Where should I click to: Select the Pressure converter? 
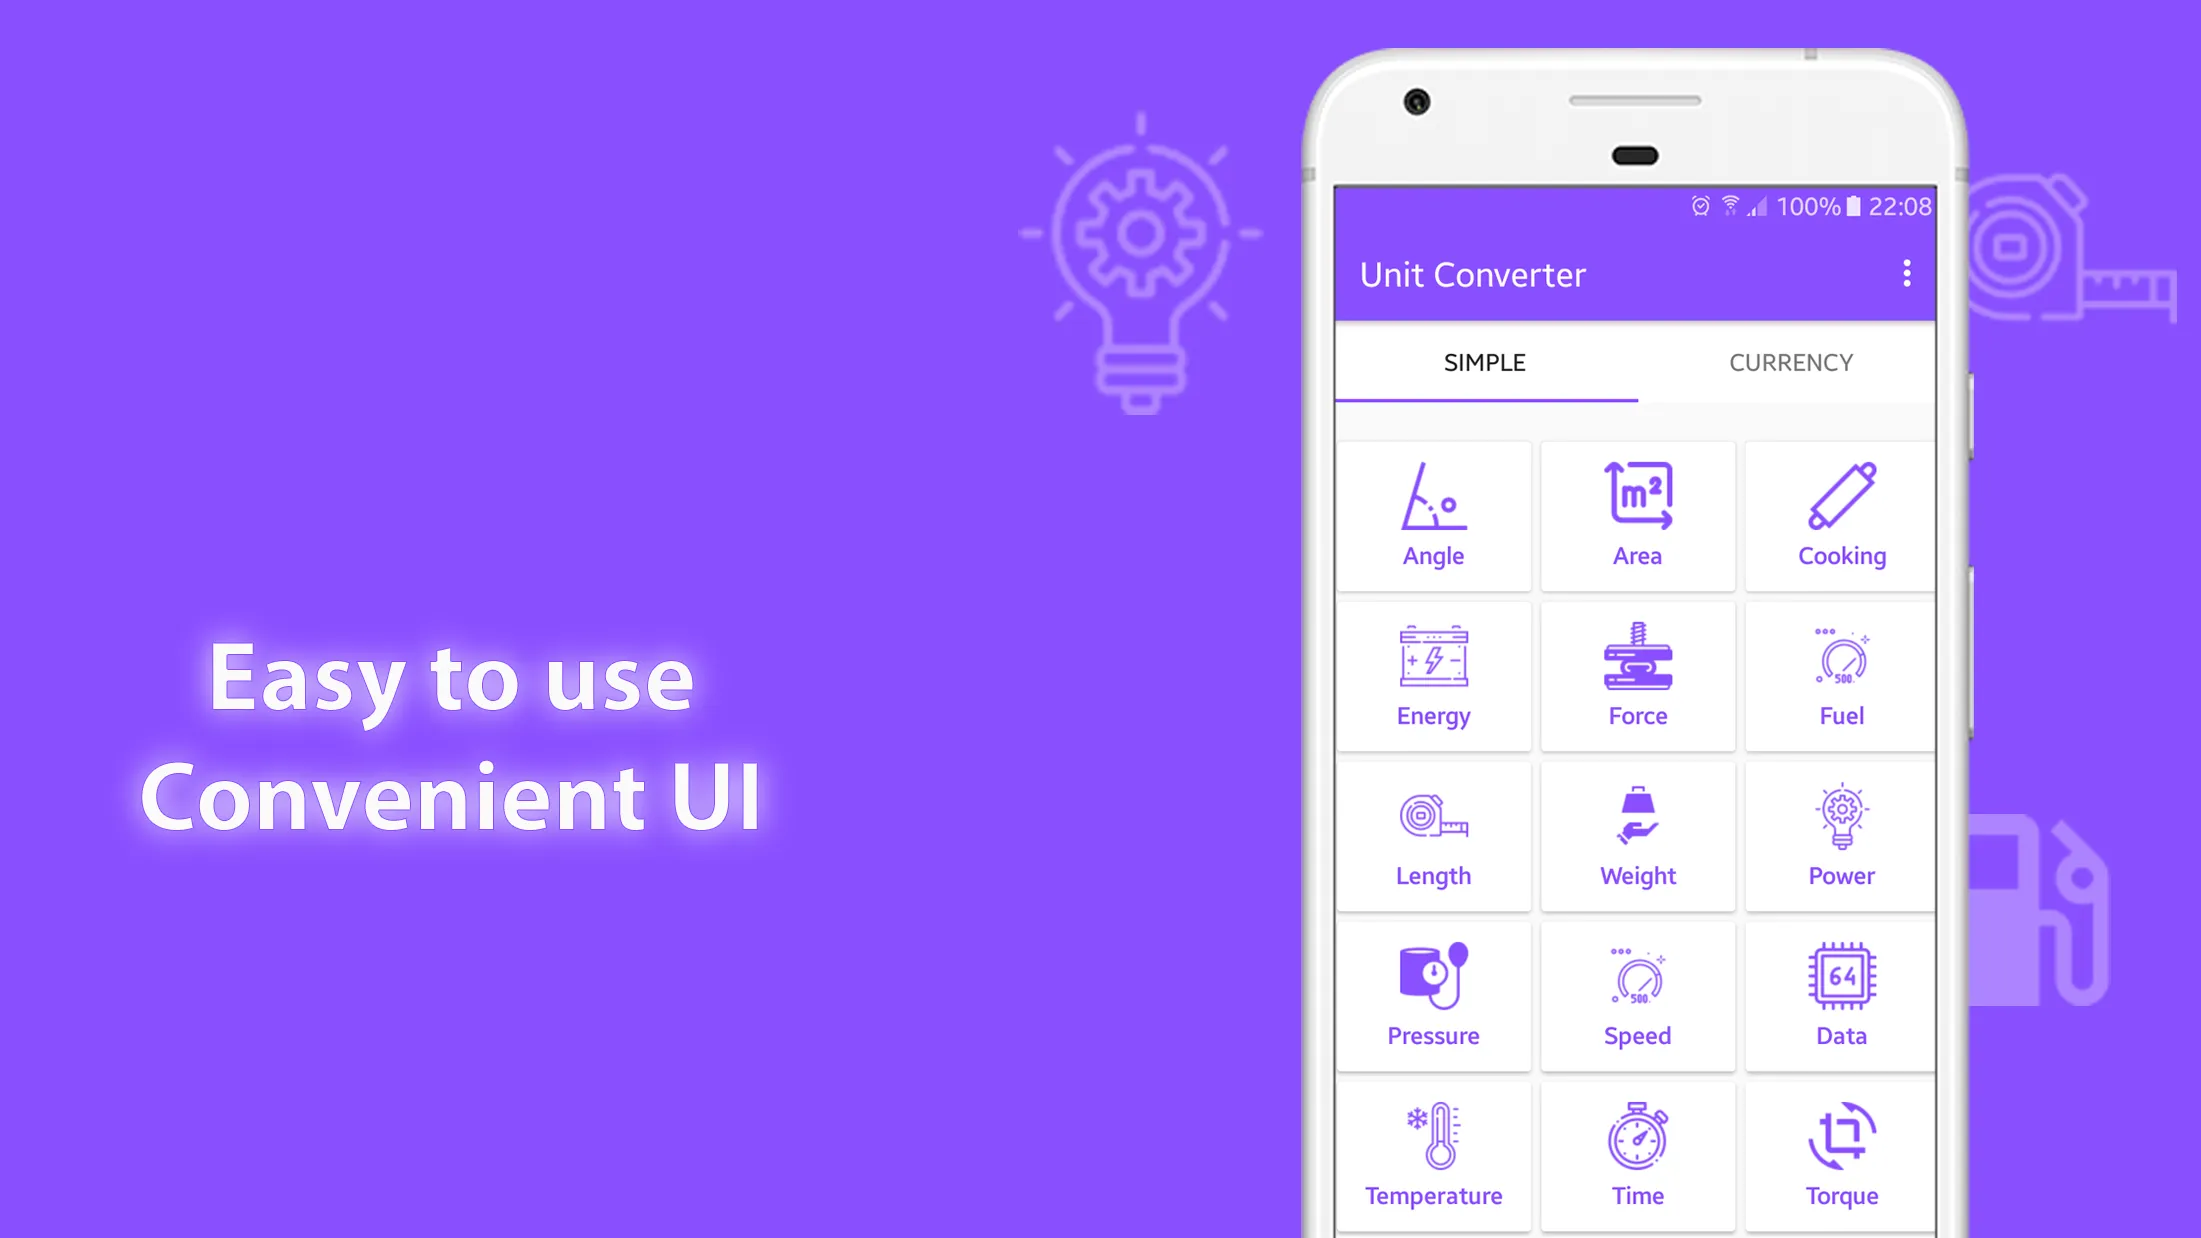pyautogui.click(x=1433, y=993)
